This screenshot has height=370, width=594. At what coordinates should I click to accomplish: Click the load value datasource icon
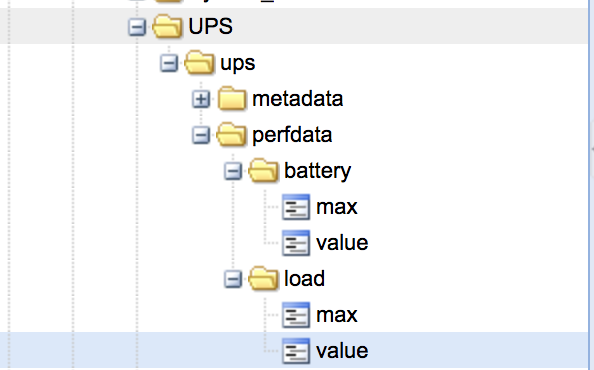(x=296, y=351)
